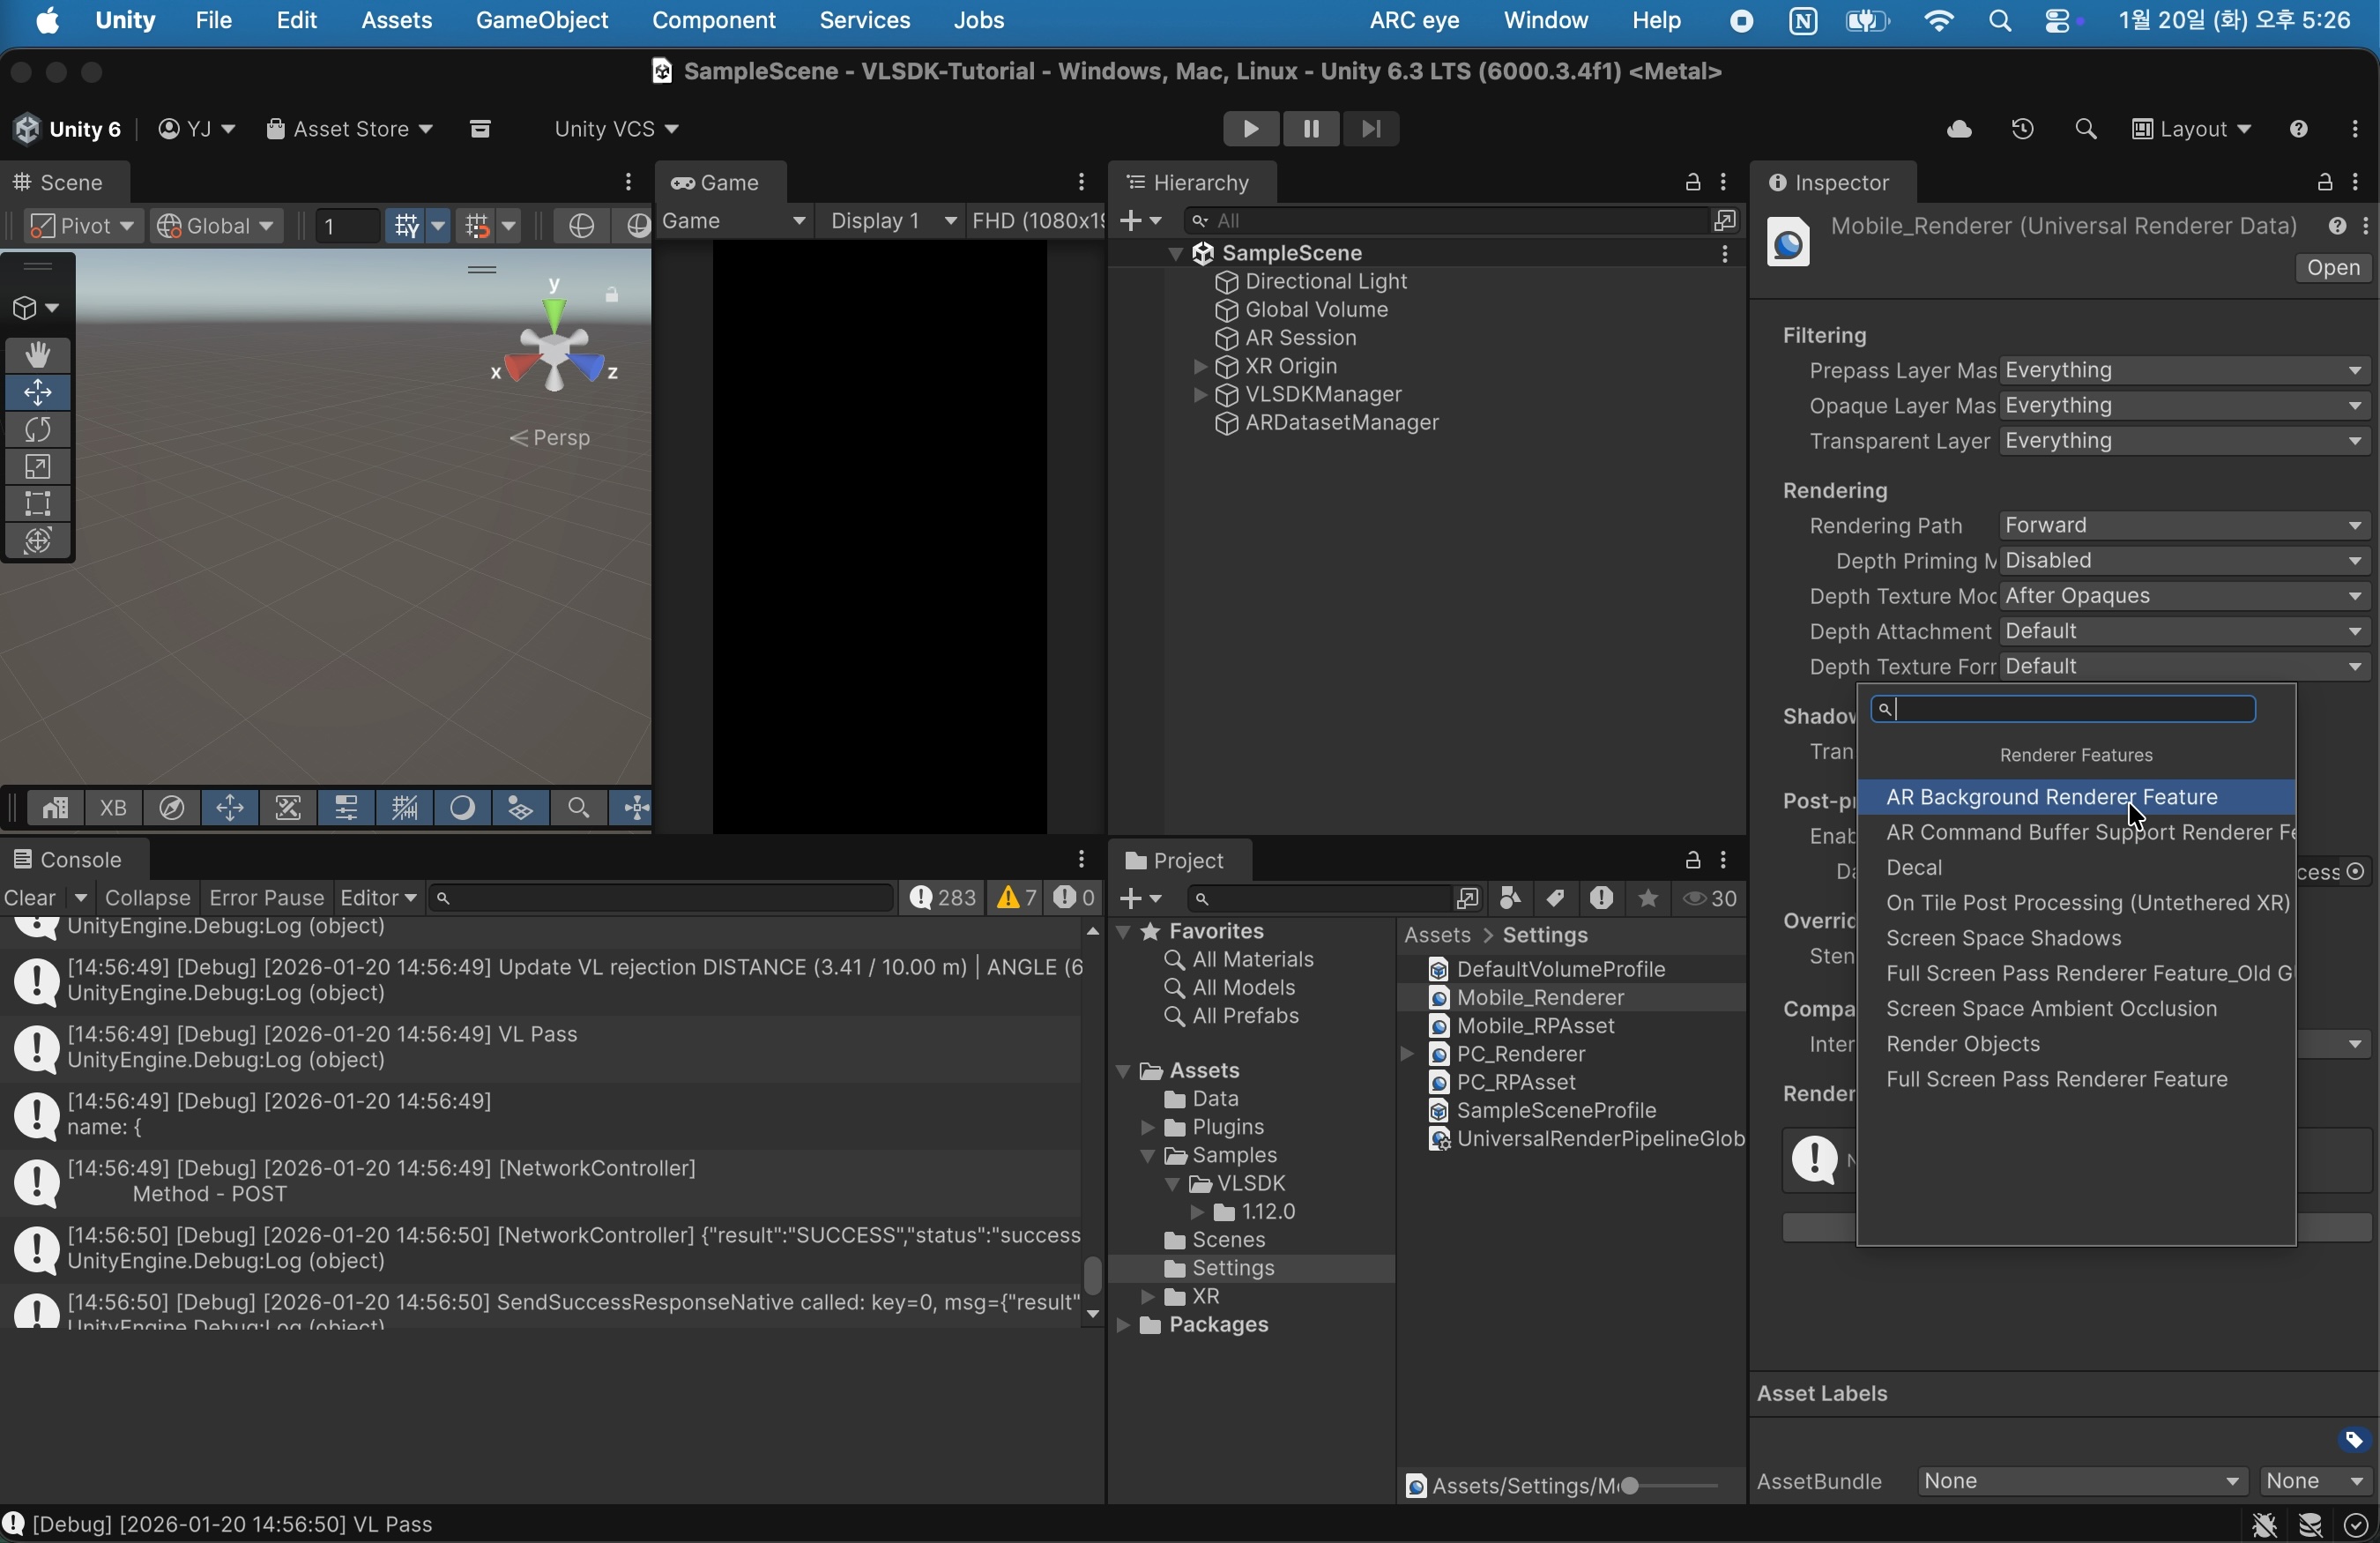This screenshot has height=1543, width=2380.
Task: Toggle Collapse in Console
Action: click(x=147, y=898)
